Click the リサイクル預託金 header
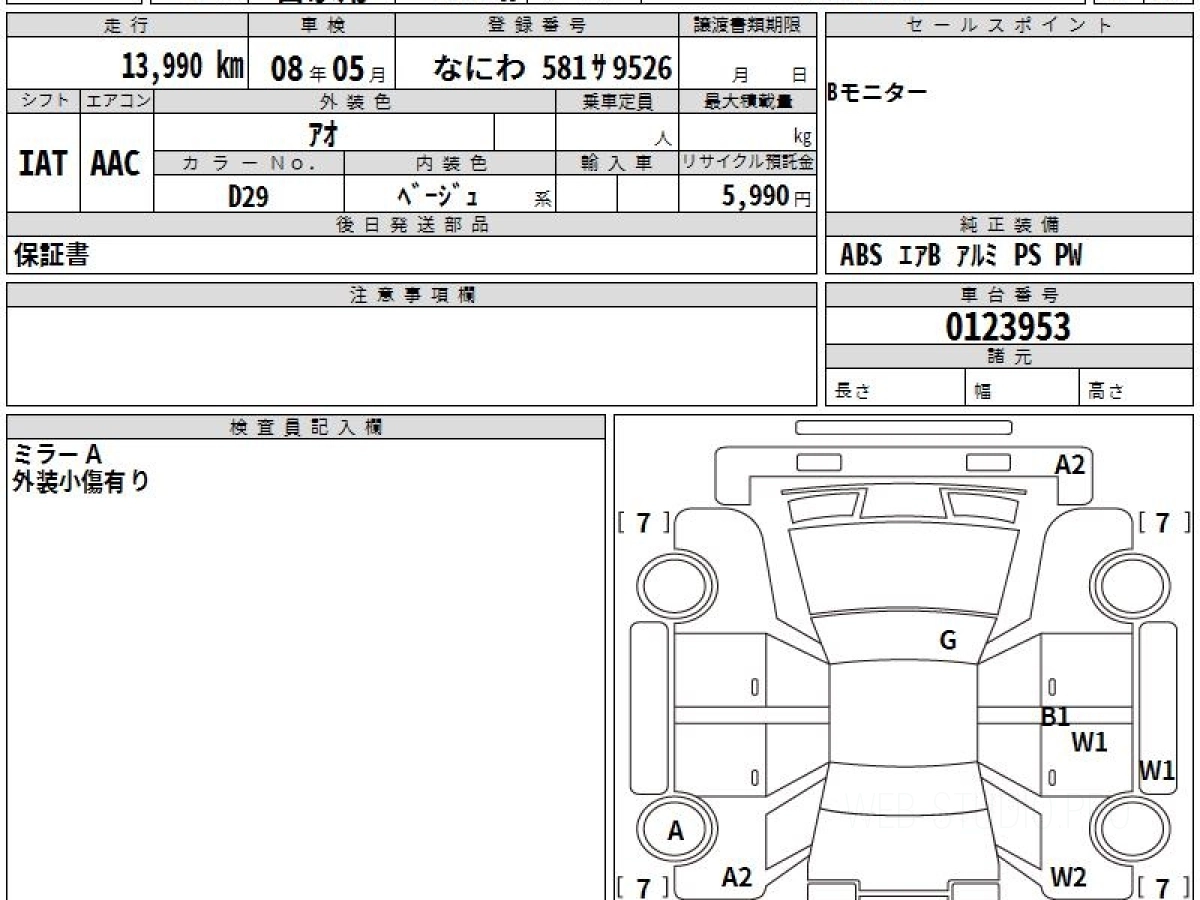The height and width of the screenshot is (900, 1200). 748,164
